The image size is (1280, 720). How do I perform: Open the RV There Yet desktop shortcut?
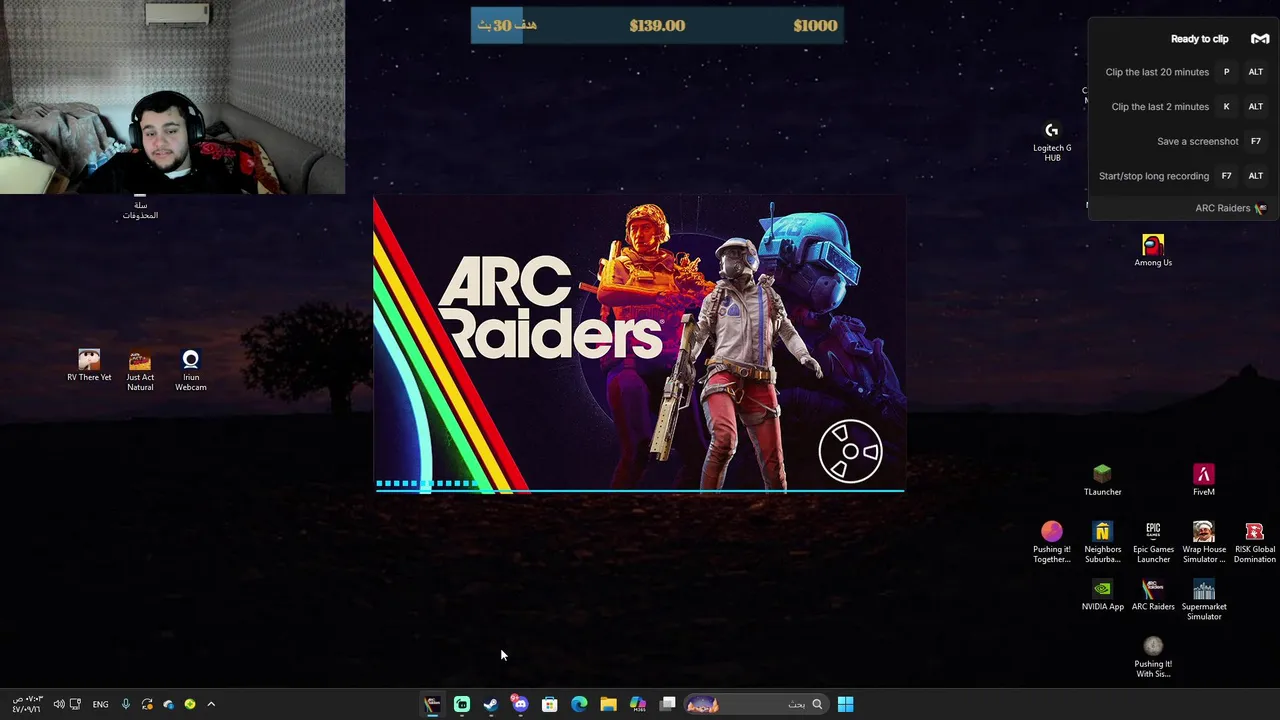coord(89,365)
